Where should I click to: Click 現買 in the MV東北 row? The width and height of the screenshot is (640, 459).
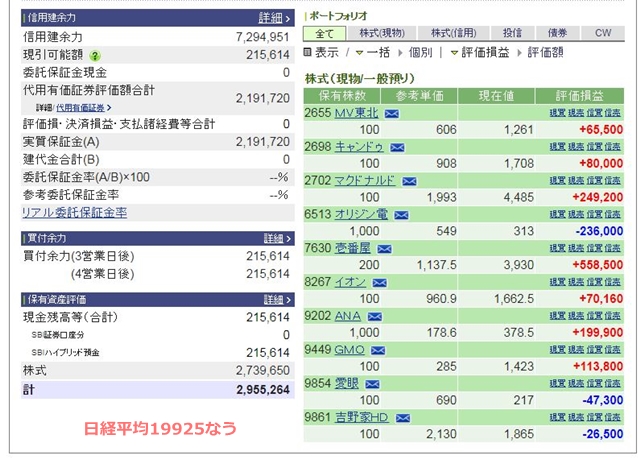pyautogui.click(x=557, y=113)
